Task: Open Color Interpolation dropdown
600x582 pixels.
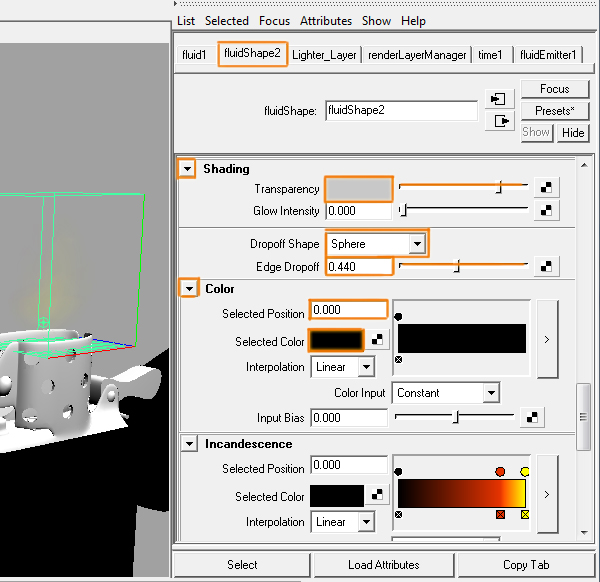Action: click(x=366, y=367)
